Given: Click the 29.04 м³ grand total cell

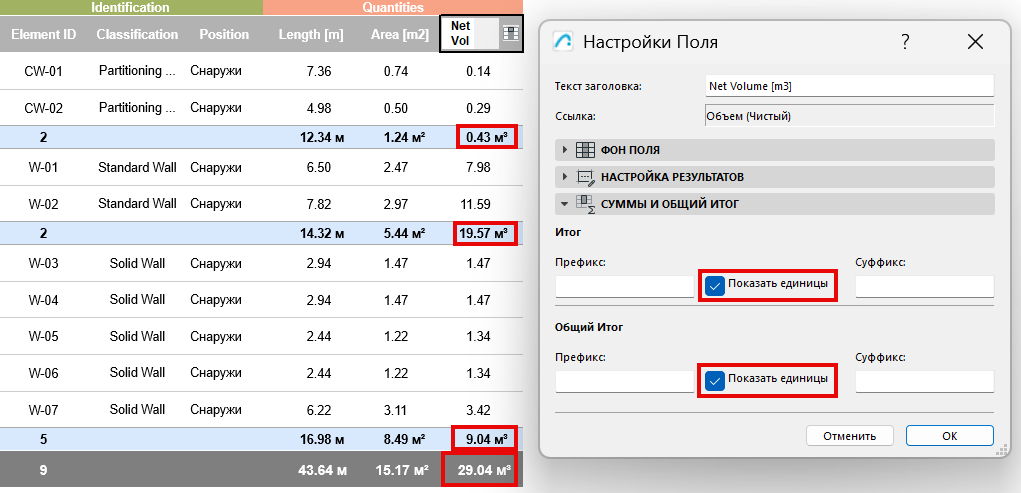Looking at the screenshot, I should (479, 469).
